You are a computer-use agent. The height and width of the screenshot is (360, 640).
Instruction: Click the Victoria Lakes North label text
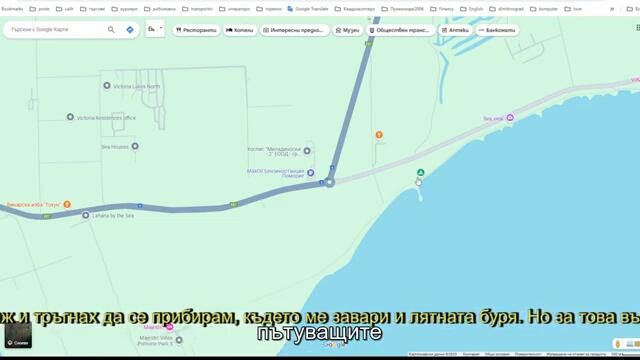[x=137, y=86]
